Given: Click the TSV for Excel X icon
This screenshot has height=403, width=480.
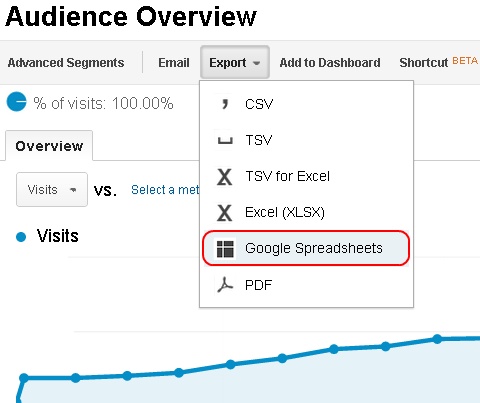Looking at the screenshot, I should coord(225,177).
